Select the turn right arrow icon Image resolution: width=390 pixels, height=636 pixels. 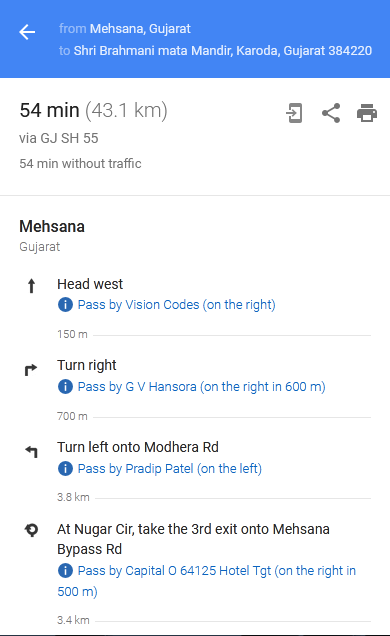pyautogui.click(x=31, y=370)
